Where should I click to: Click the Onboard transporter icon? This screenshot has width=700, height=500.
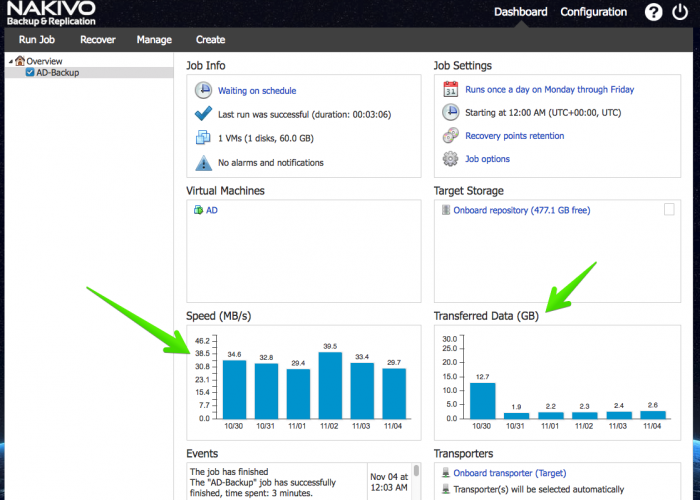pyautogui.click(x=446, y=472)
